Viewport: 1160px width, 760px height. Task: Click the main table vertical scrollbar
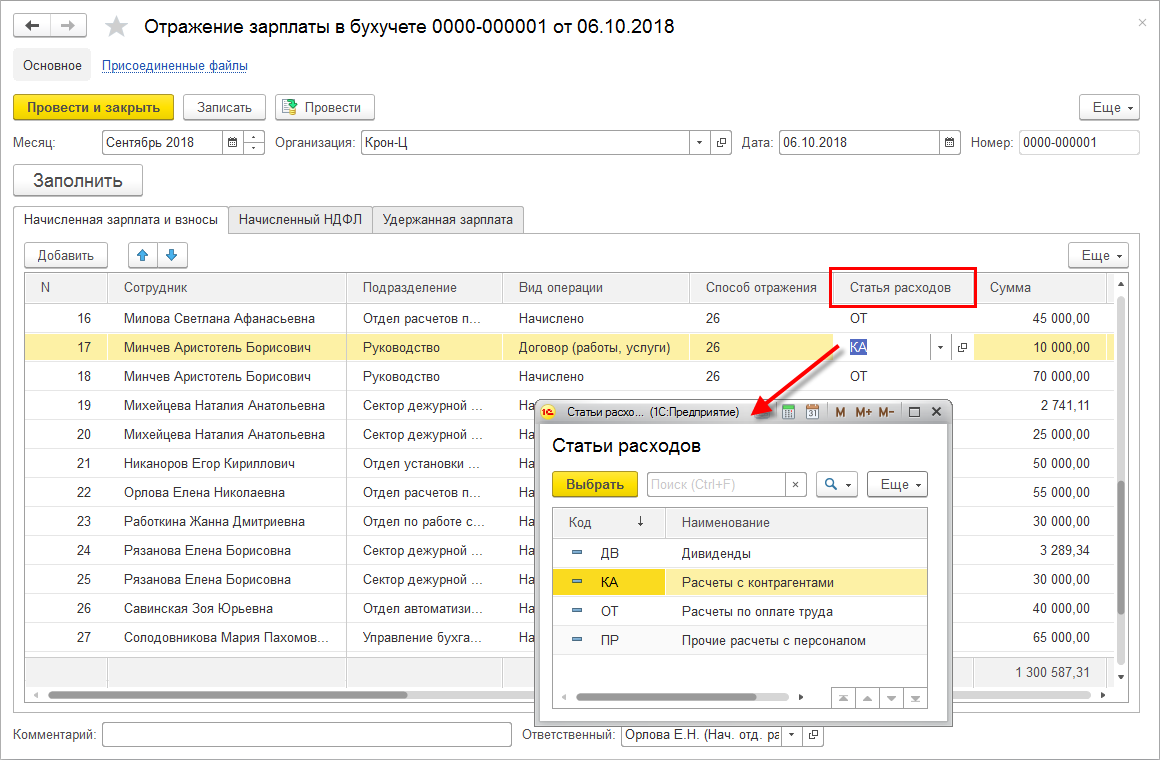pos(1121,548)
